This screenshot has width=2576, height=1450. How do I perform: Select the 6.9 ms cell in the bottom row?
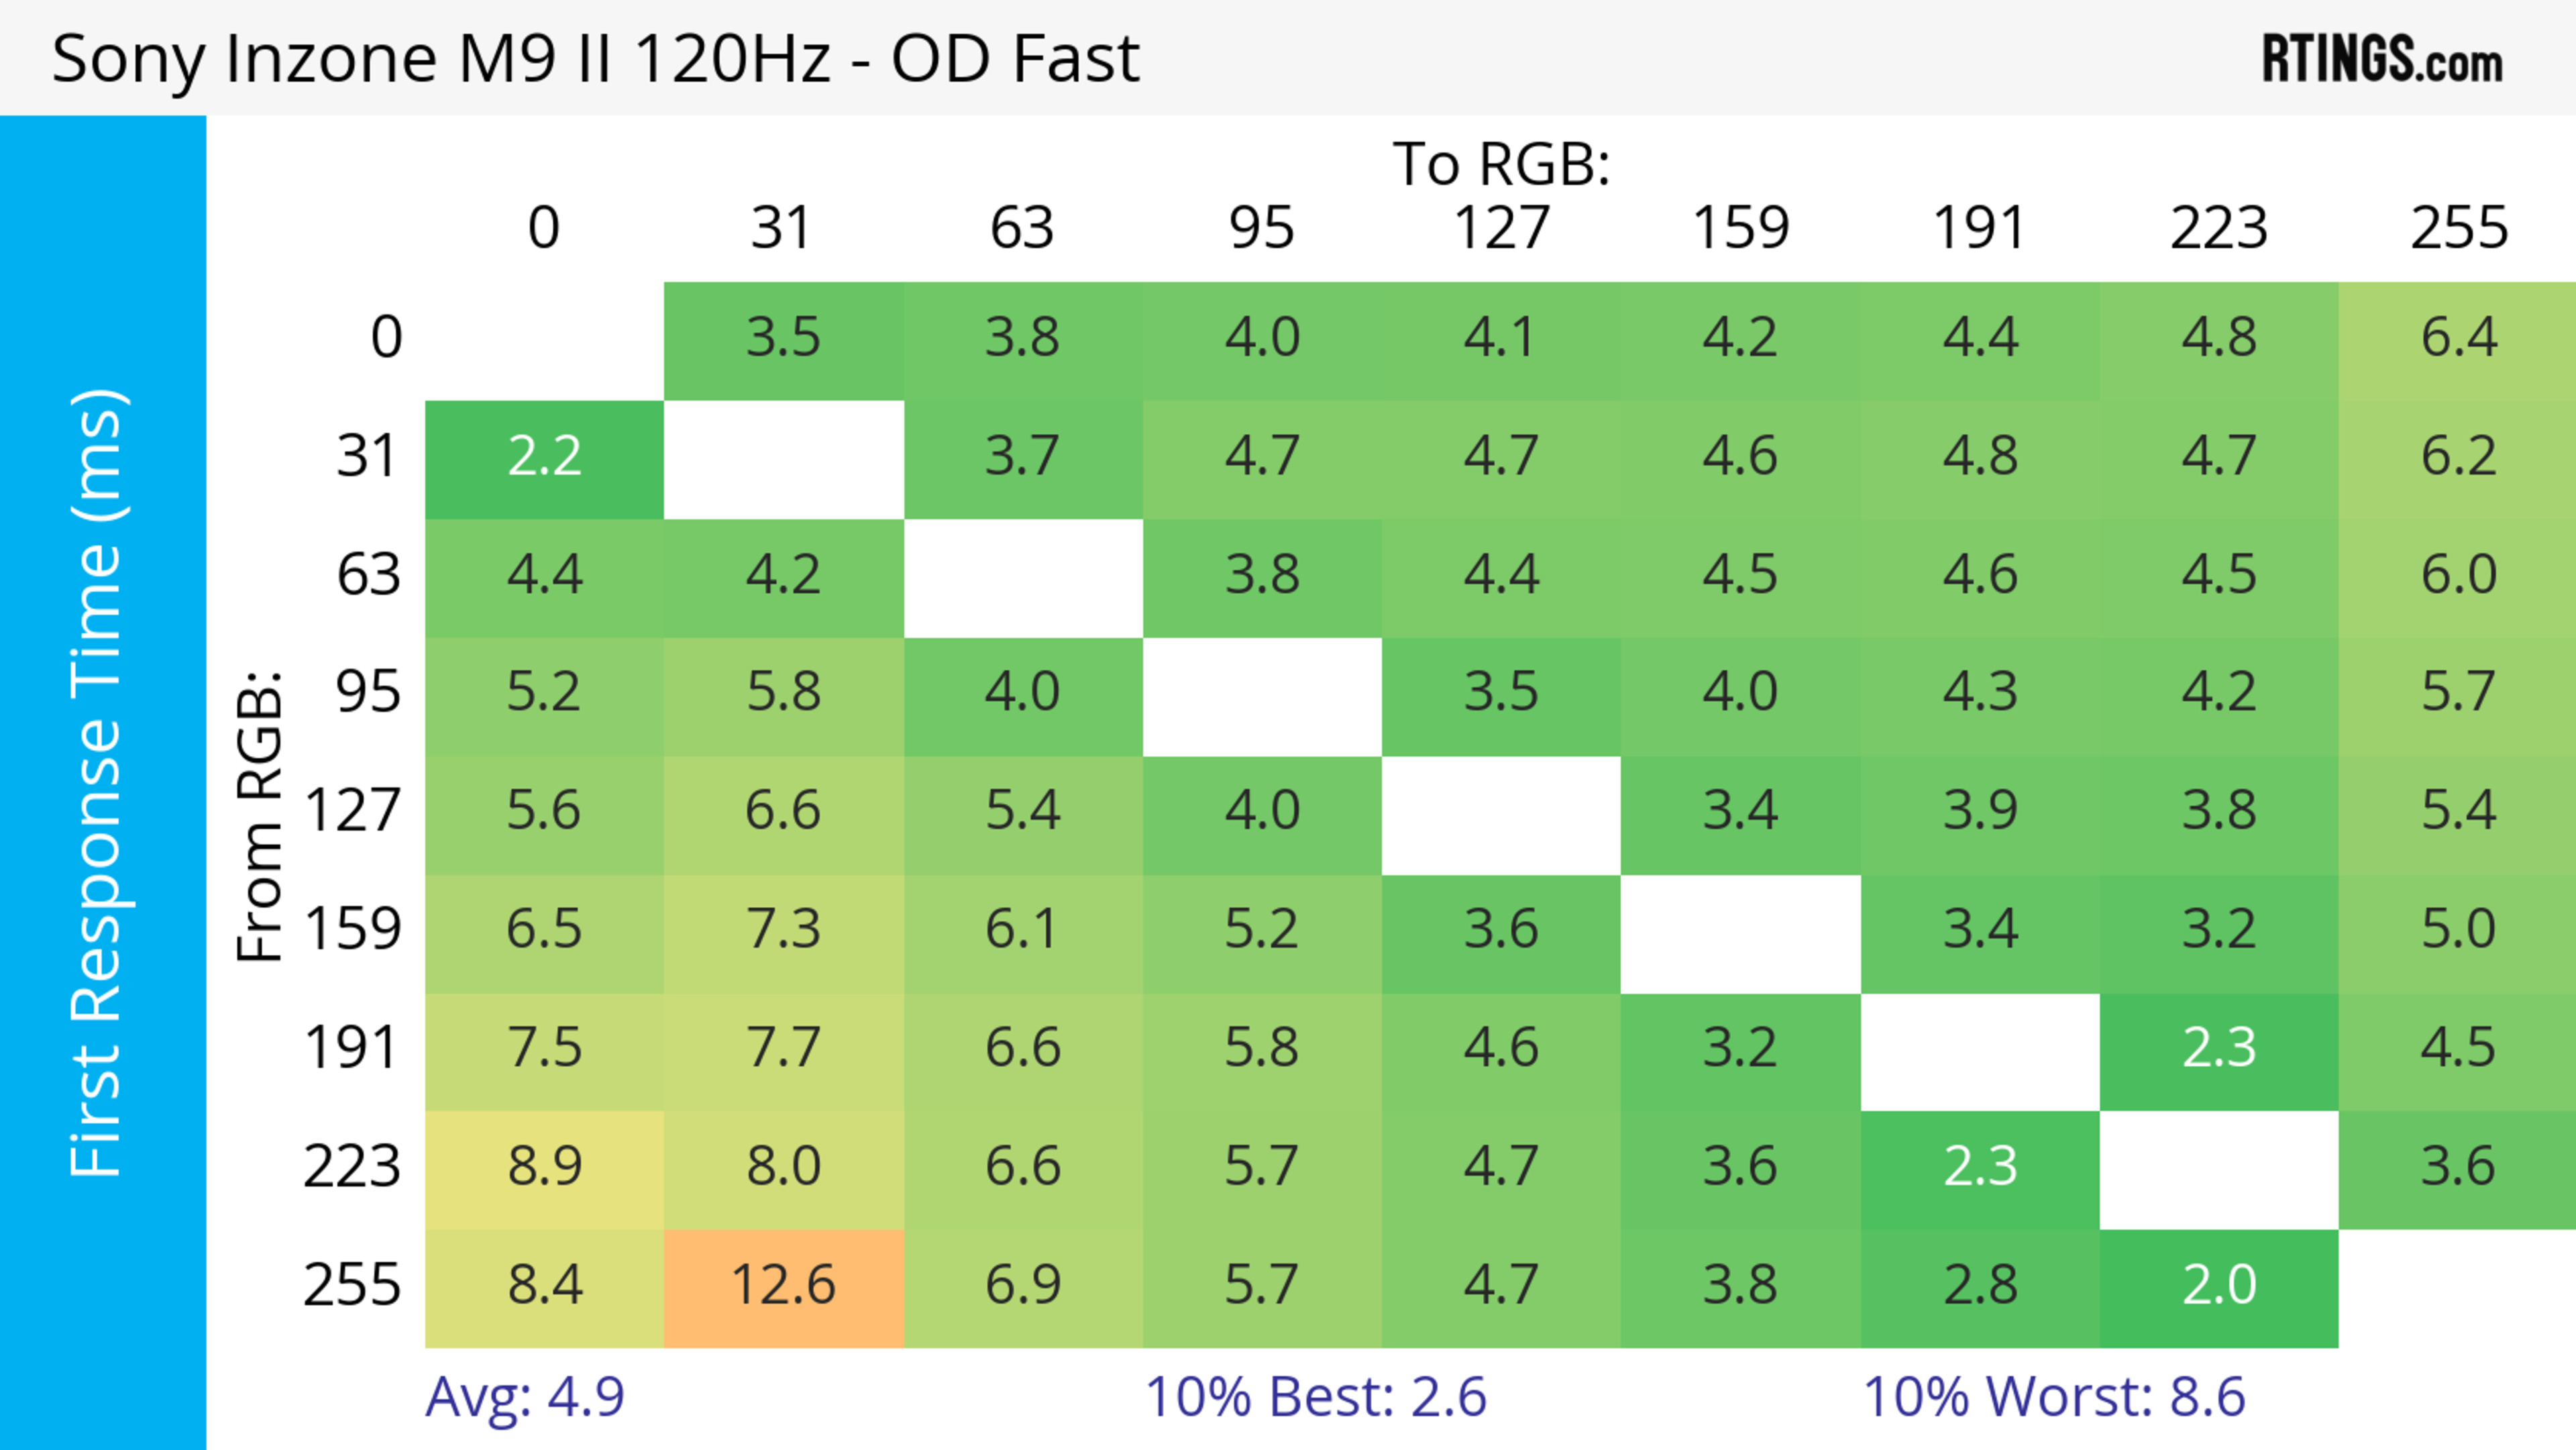pos(1022,1286)
